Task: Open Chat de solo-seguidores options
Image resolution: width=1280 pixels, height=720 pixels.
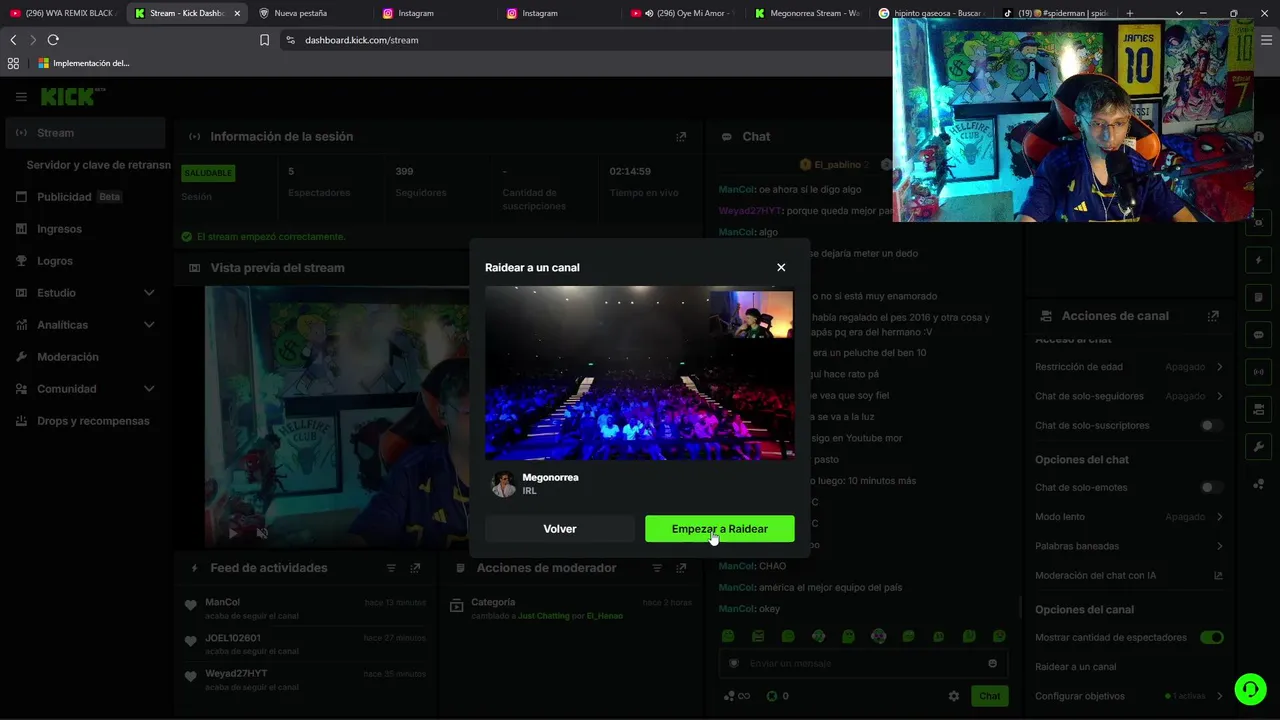Action: coord(1129,396)
